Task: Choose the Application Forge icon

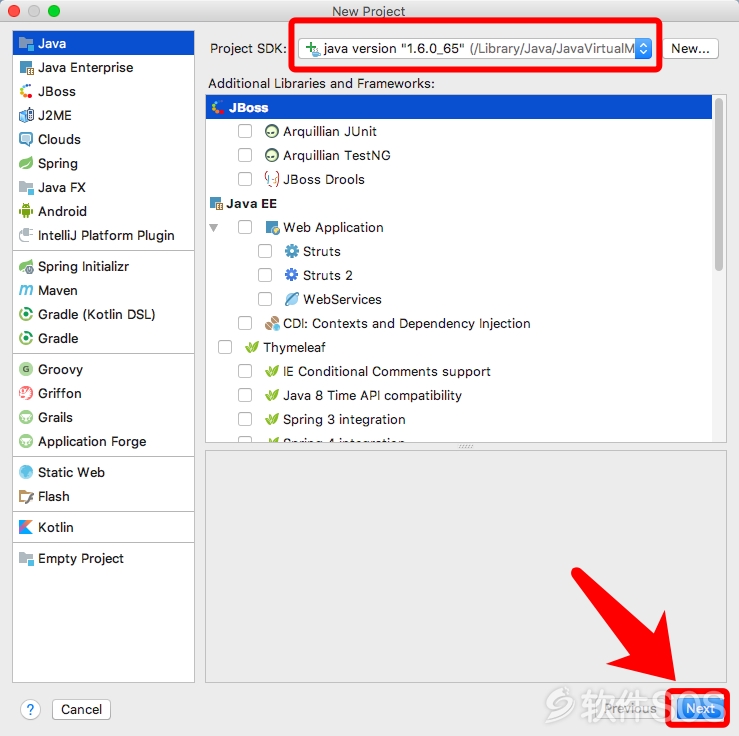Action: click(26, 441)
